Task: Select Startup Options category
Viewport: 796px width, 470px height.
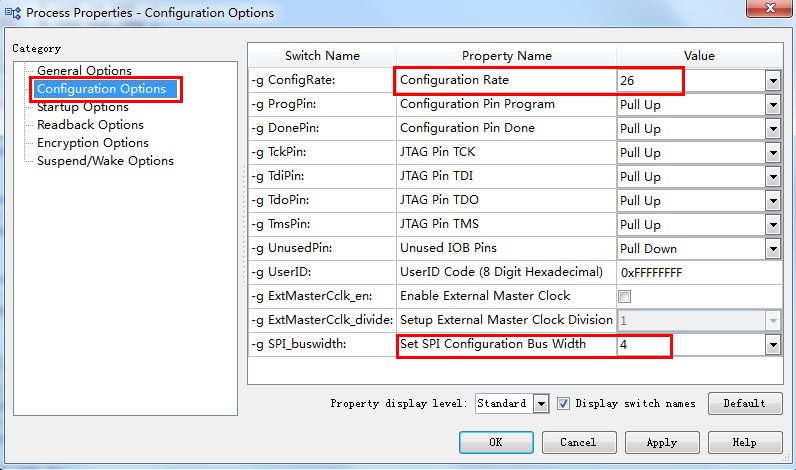Action: point(82,107)
